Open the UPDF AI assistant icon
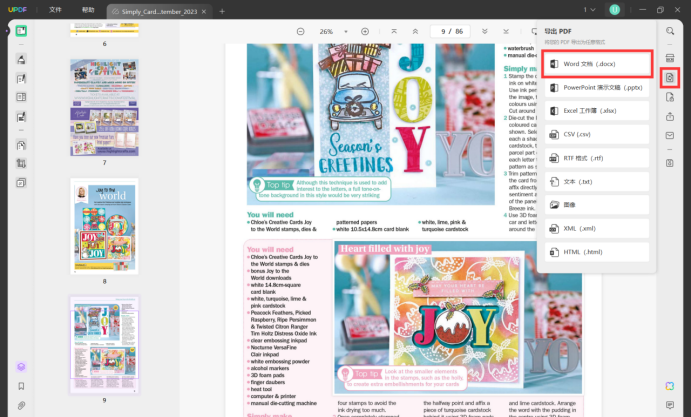The height and width of the screenshot is (417, 691). click(x=670, y=386)
